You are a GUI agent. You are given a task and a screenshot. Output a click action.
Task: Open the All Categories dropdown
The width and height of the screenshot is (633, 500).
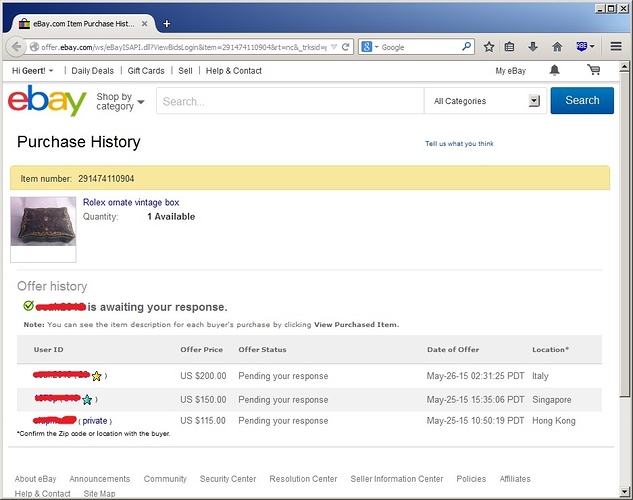(485, 101)
